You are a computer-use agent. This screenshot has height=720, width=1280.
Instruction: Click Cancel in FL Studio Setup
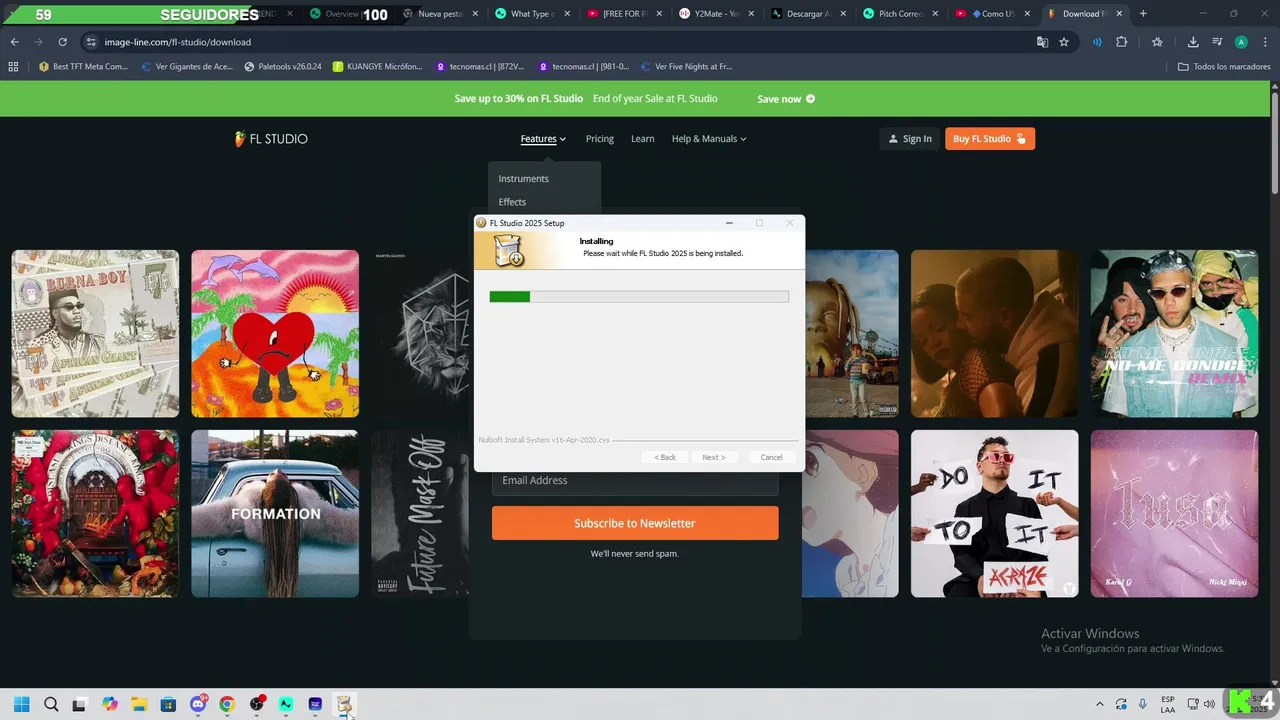click(771, 457)
